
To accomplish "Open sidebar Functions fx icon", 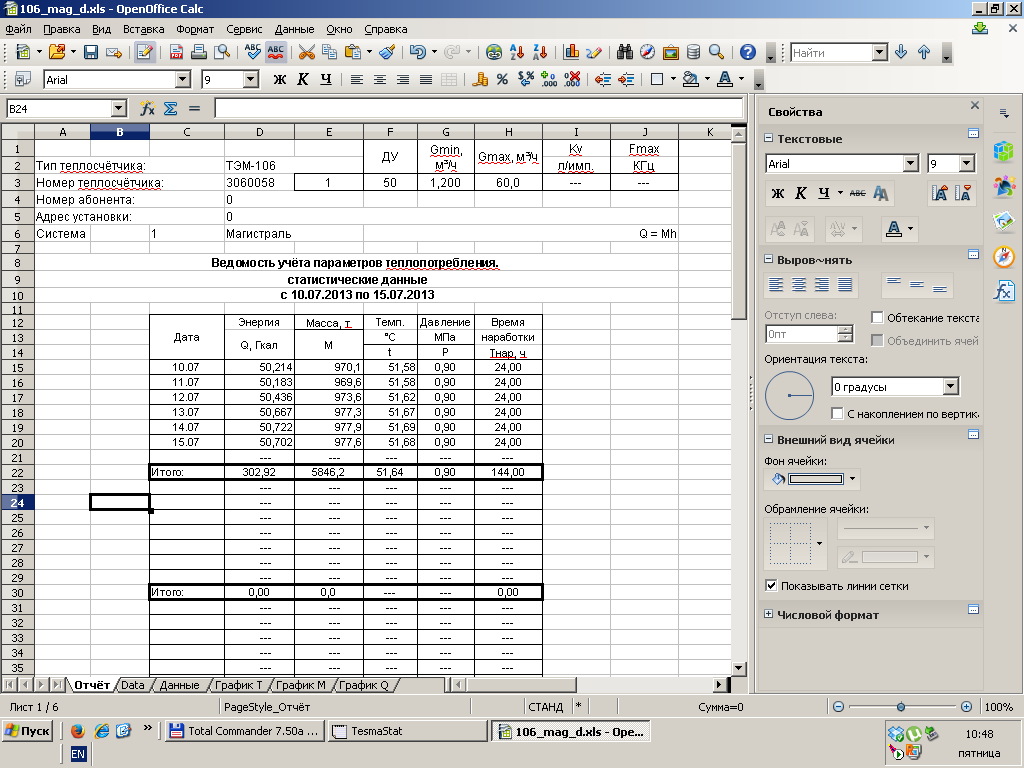I will click(x=1004, y=291).
